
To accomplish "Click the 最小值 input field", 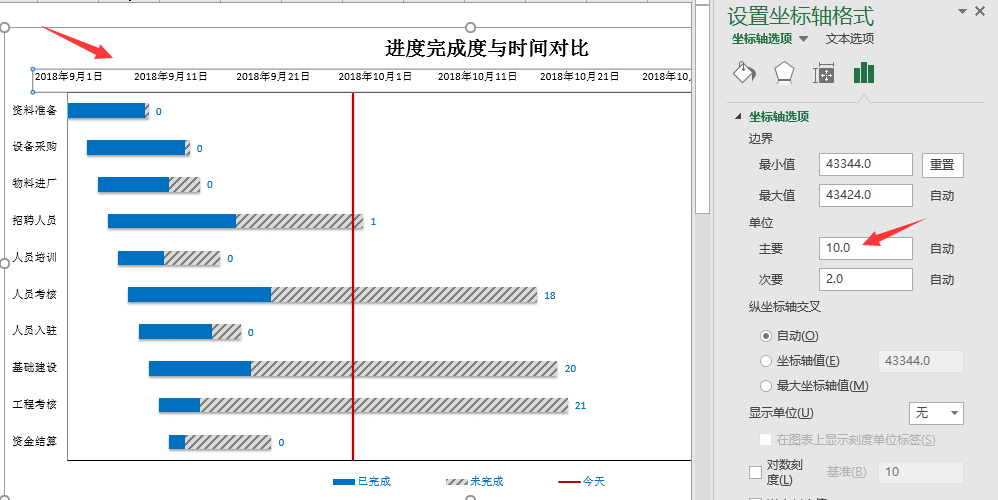I will [x=866, y=164].
